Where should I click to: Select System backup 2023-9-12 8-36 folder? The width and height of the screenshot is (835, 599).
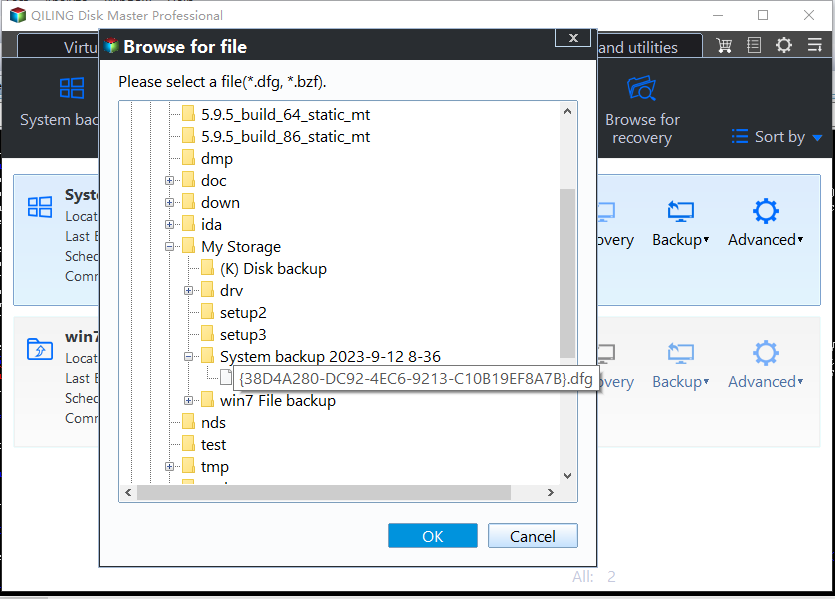tap(330, 357)
